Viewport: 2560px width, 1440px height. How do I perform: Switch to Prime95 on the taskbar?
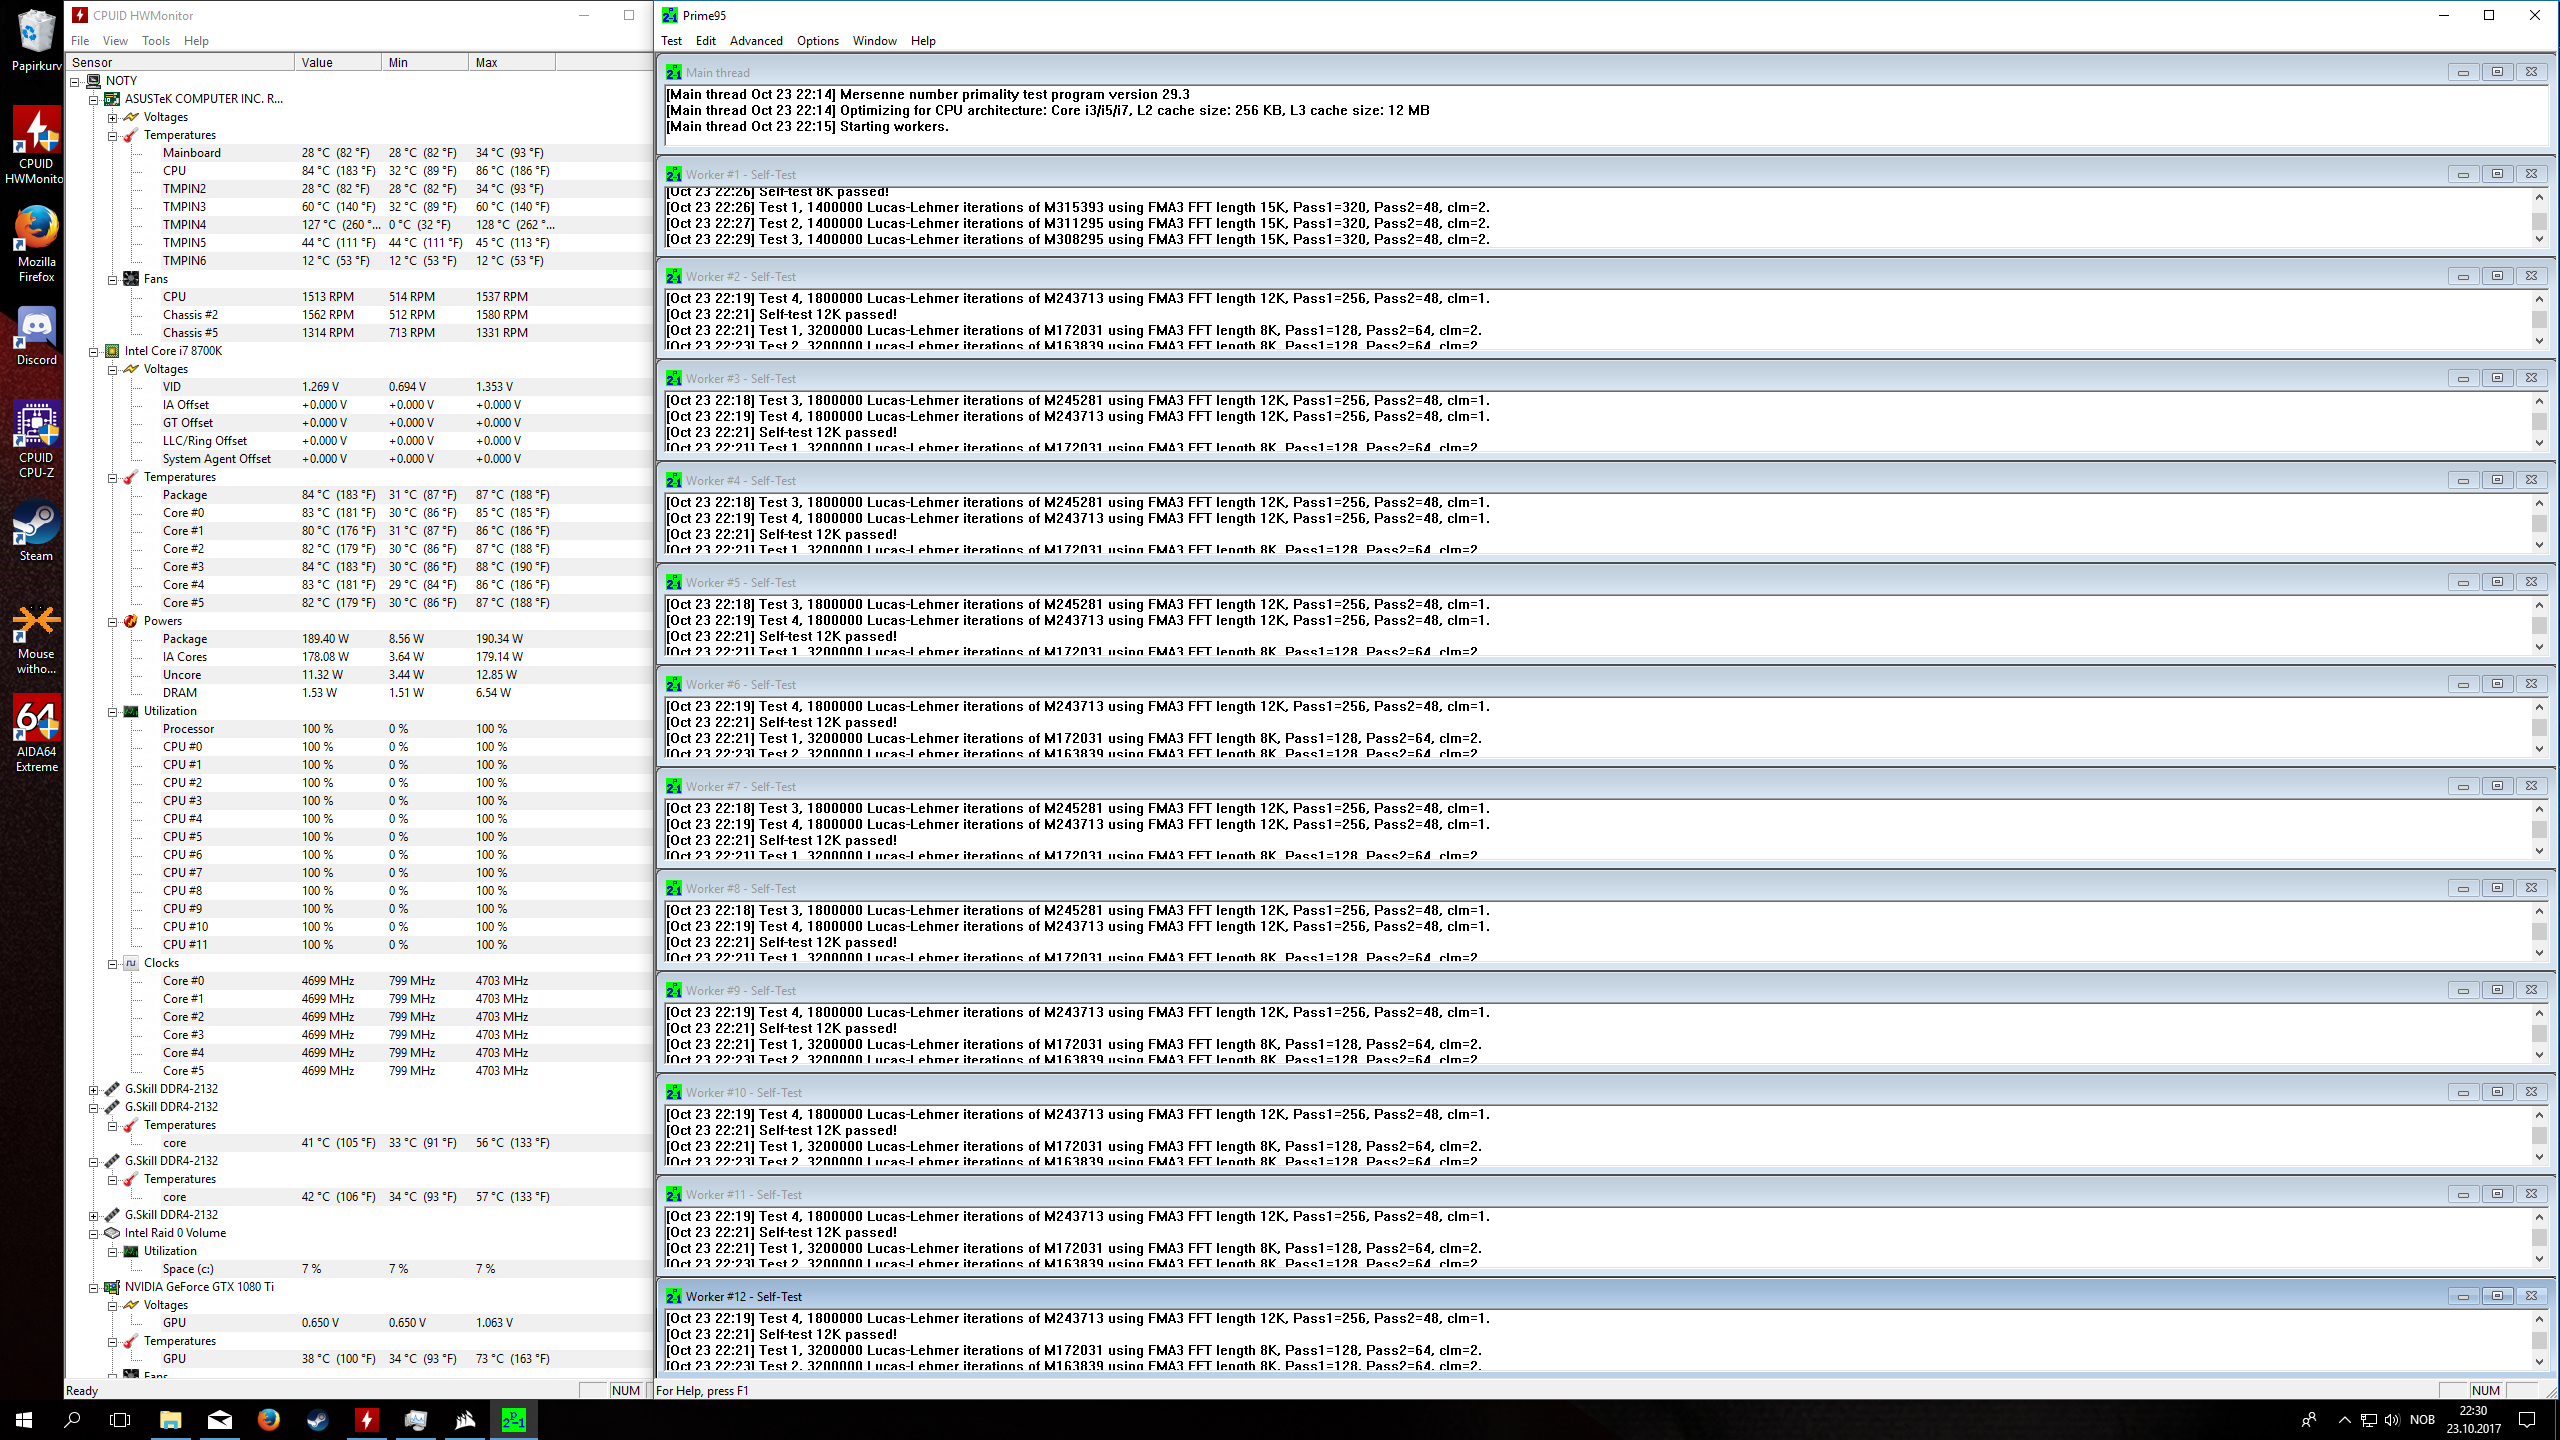coord(513,1420)
